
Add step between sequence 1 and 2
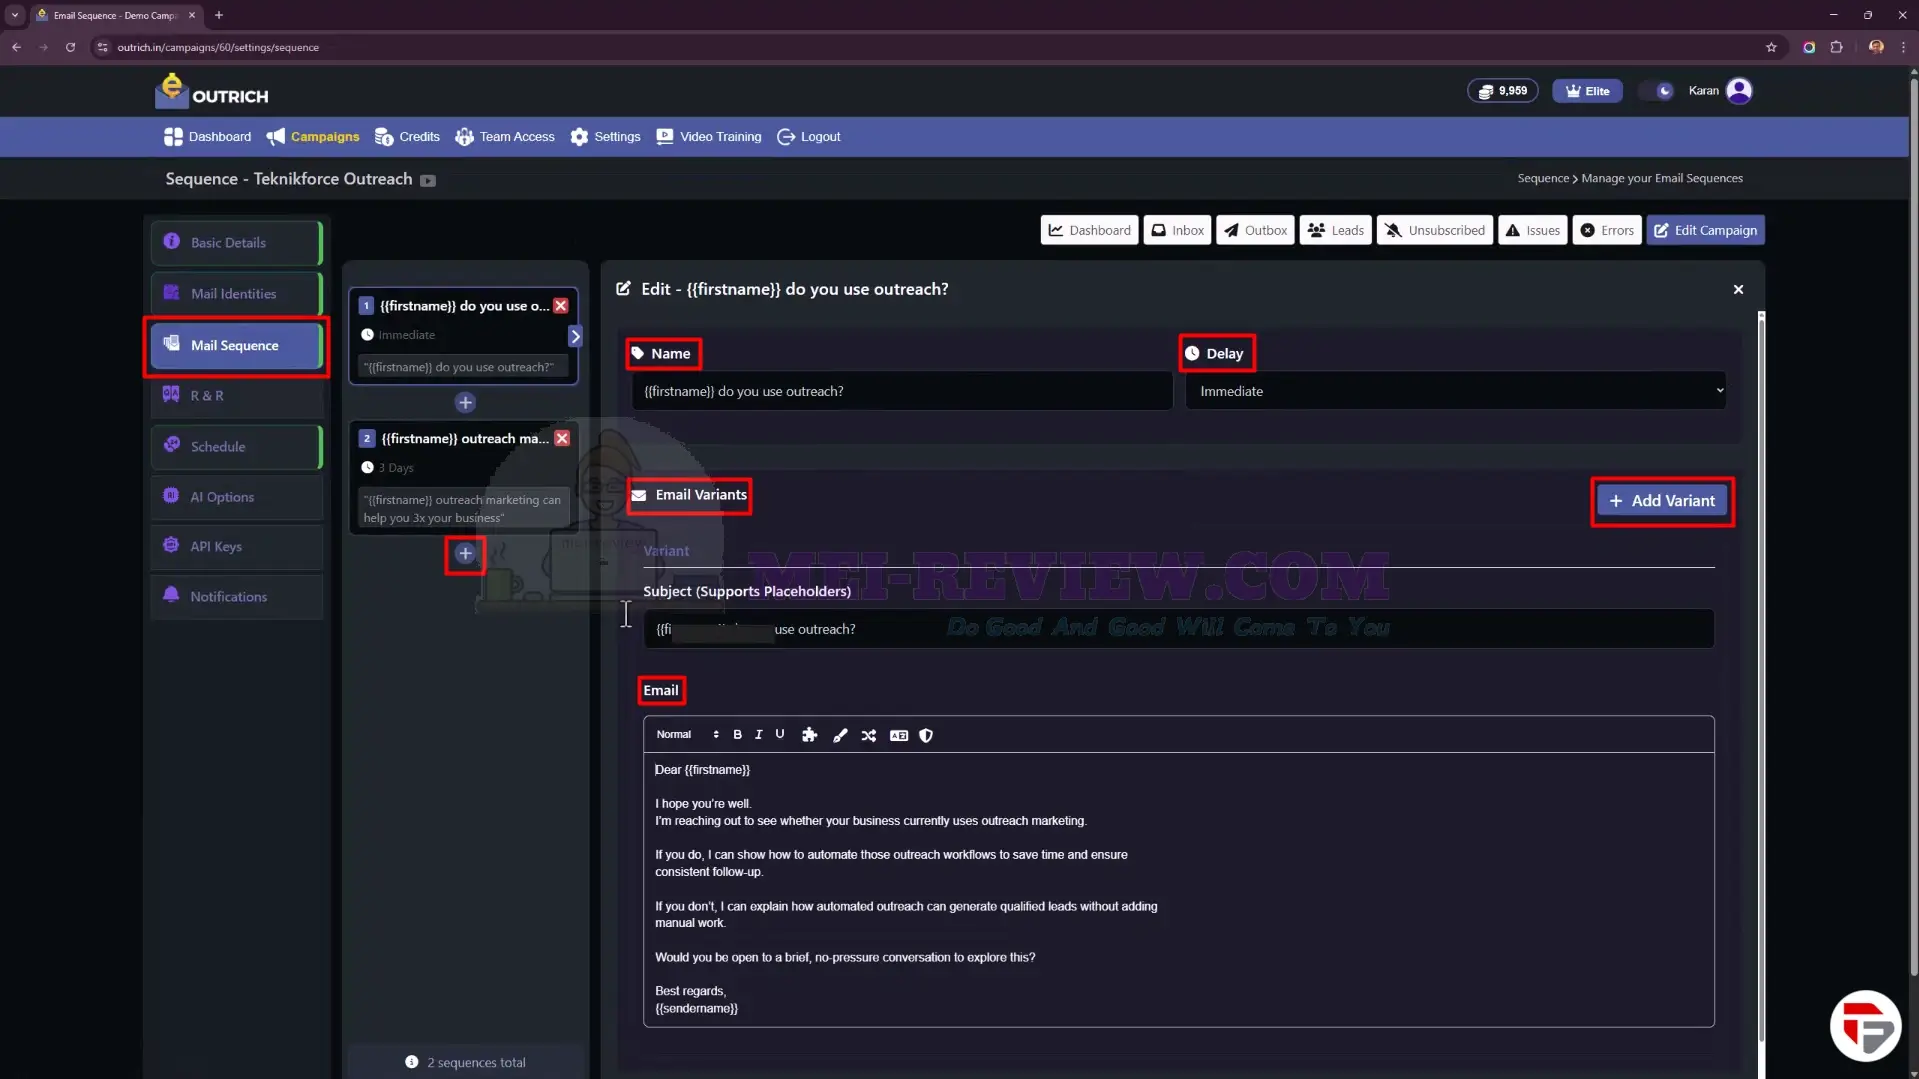[465, 402]
